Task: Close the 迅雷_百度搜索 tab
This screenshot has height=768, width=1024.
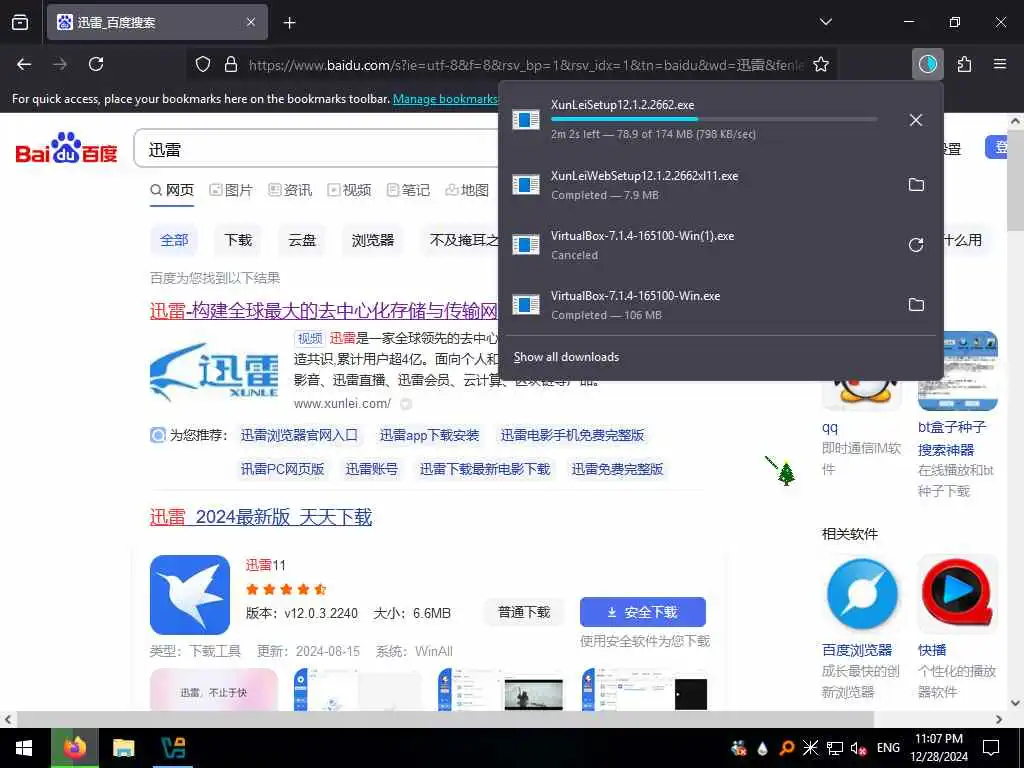Action: click(251, 22)
